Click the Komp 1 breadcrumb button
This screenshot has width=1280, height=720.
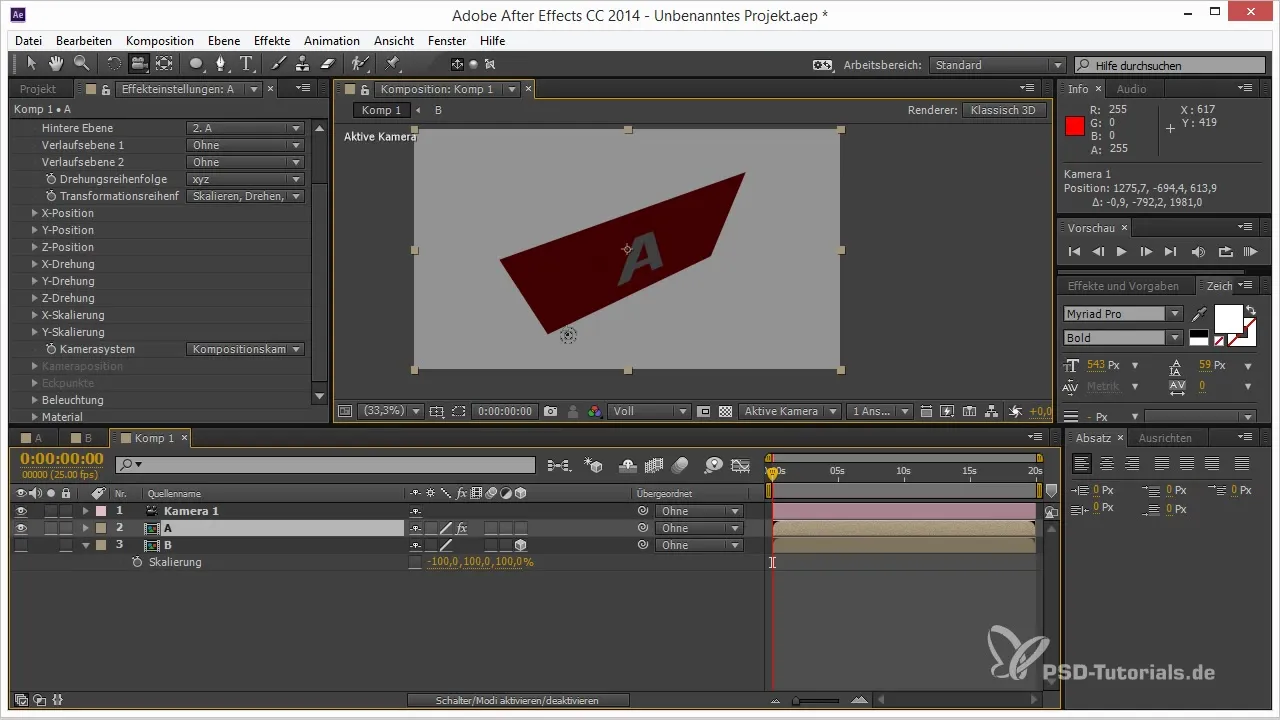(x=381, y=110)
